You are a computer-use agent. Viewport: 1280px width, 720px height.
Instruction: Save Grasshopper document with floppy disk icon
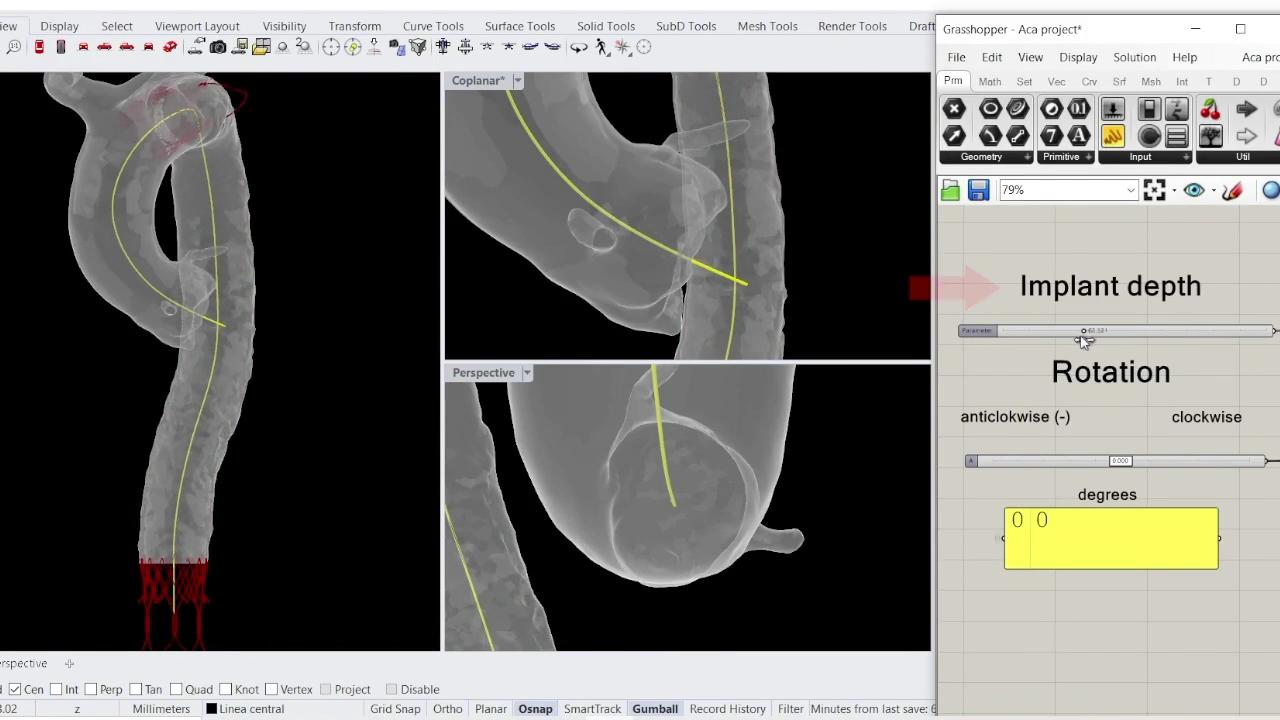pyautogui.click(x=978, y=190)
